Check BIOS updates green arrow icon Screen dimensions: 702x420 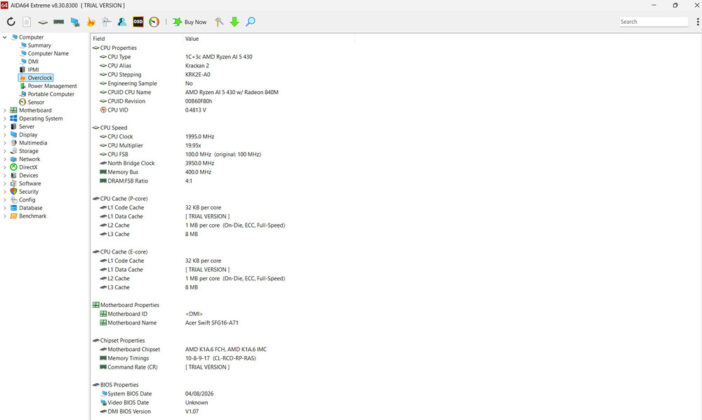pos(234,21)
